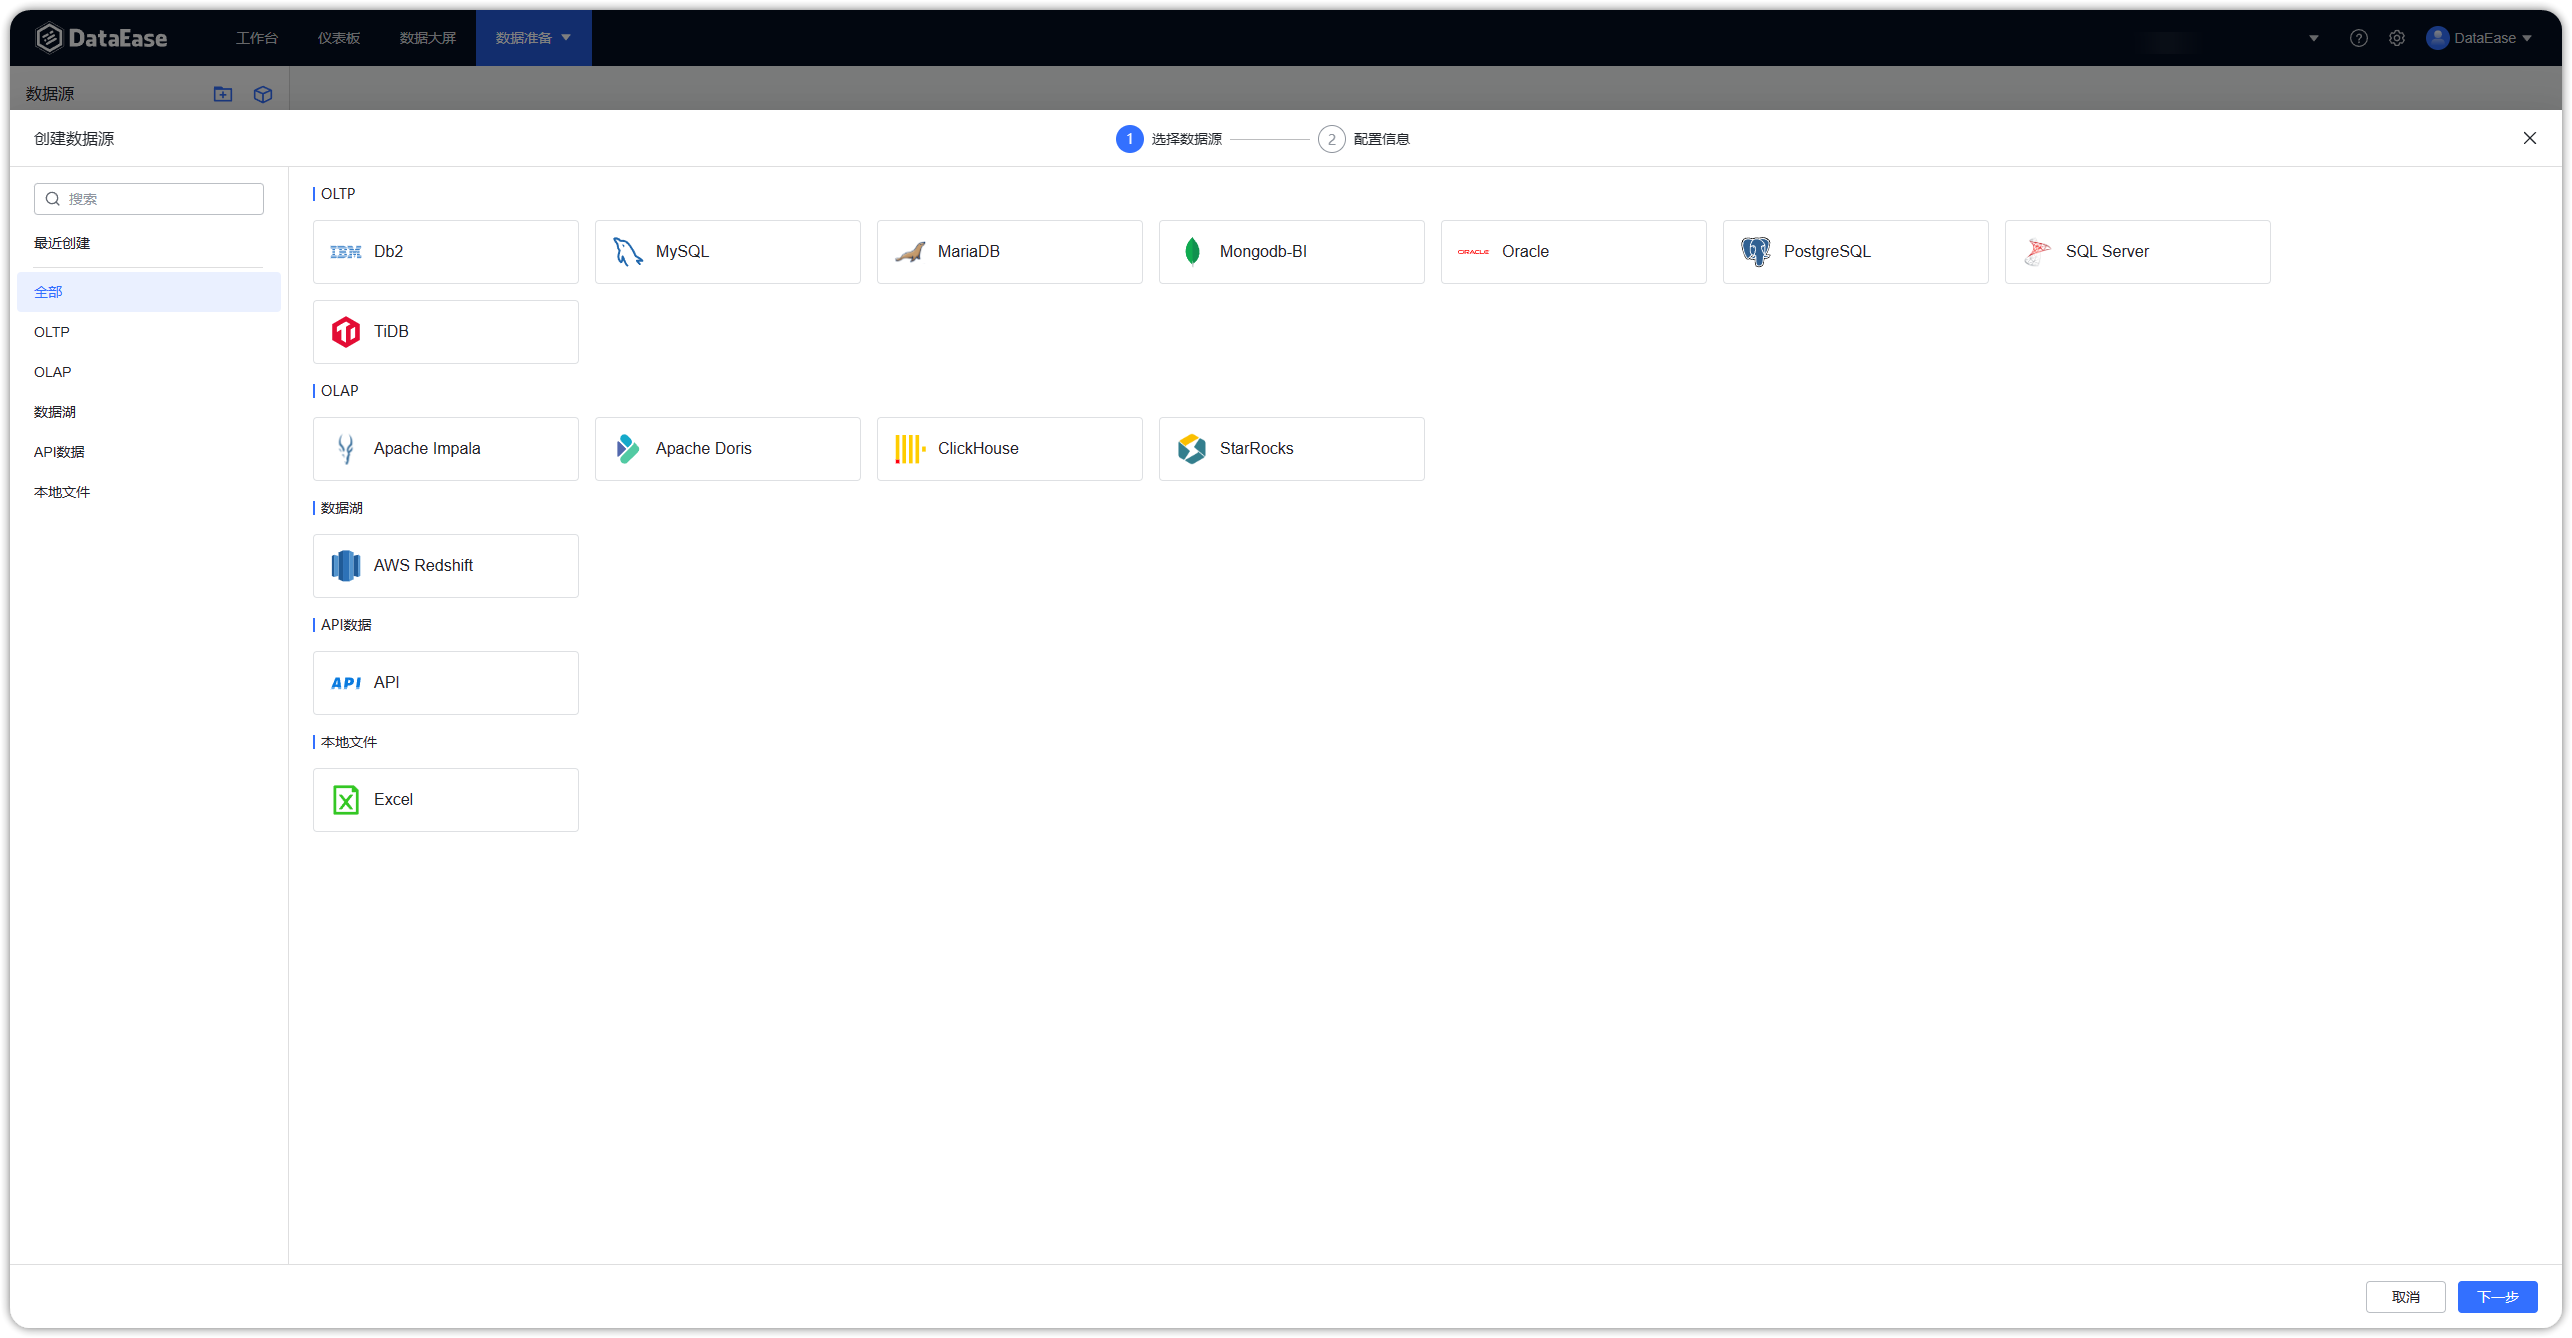The width and height of the screenshot is (2572, 1338).
Task: Pick the MariaDB seal icon
Action: click(x=910, y=252)
